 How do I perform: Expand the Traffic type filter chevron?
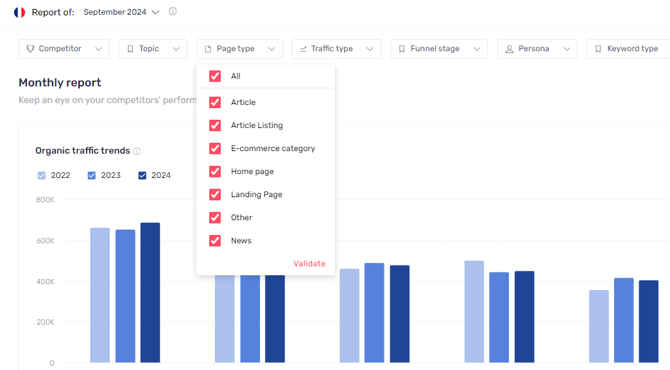(370, 49)
